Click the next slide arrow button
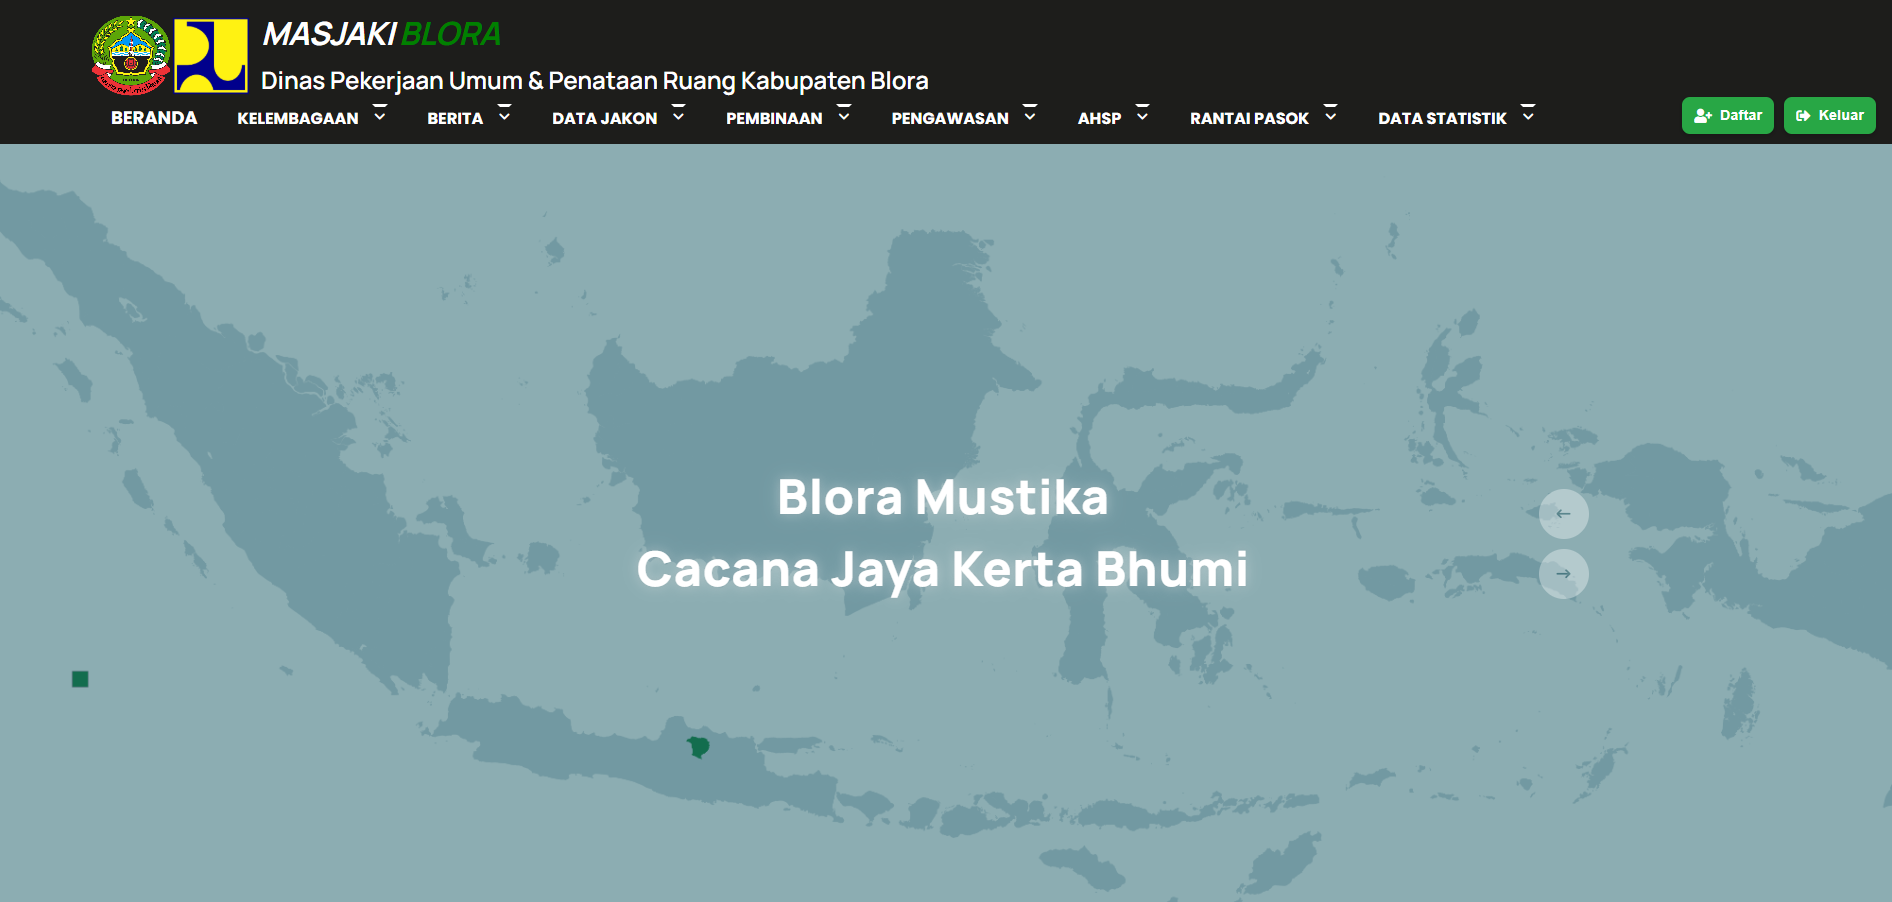Viewport: 1892px width, 902px height. pos(1563,574)
